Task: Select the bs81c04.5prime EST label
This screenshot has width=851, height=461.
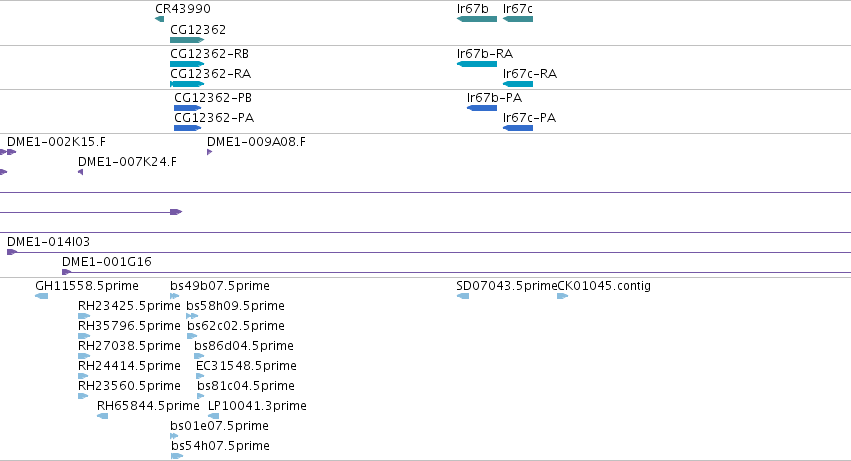Action: coord(246,386)
